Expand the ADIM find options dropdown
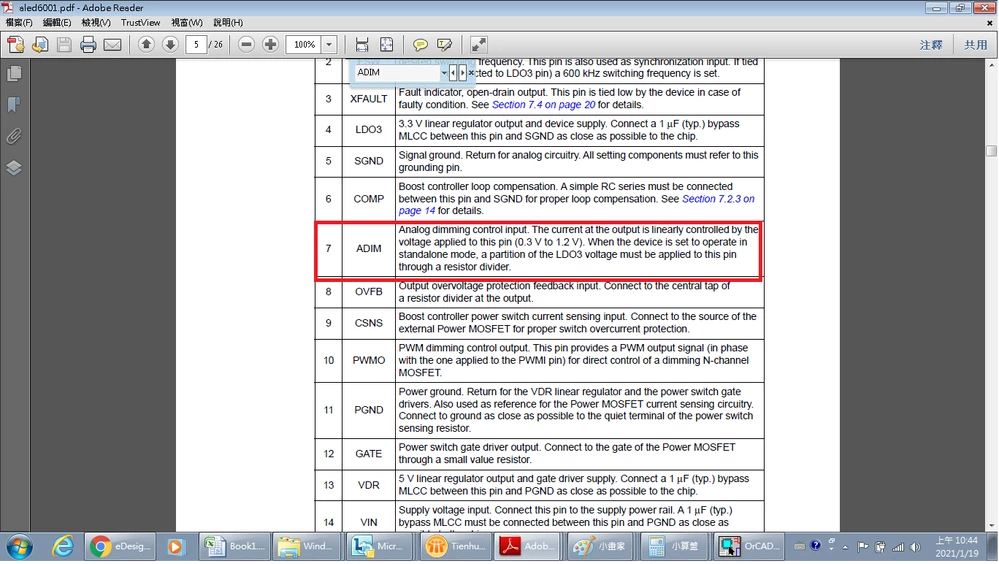 444,73
